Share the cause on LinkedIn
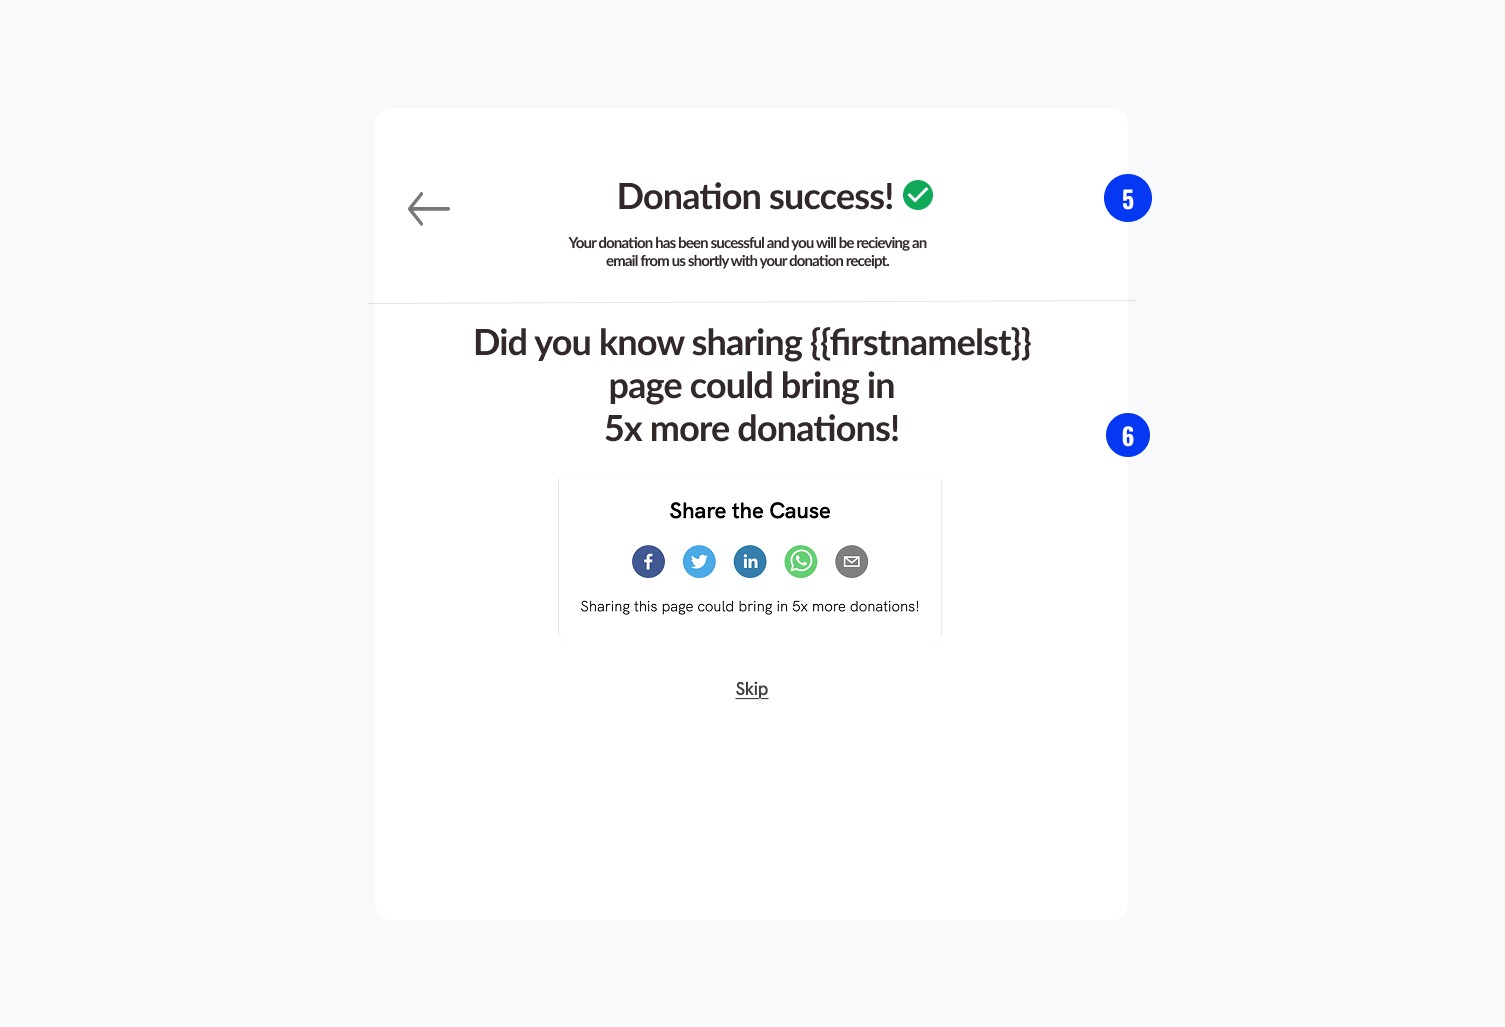Viewport: 1505px width, 1027px height. 750,562
